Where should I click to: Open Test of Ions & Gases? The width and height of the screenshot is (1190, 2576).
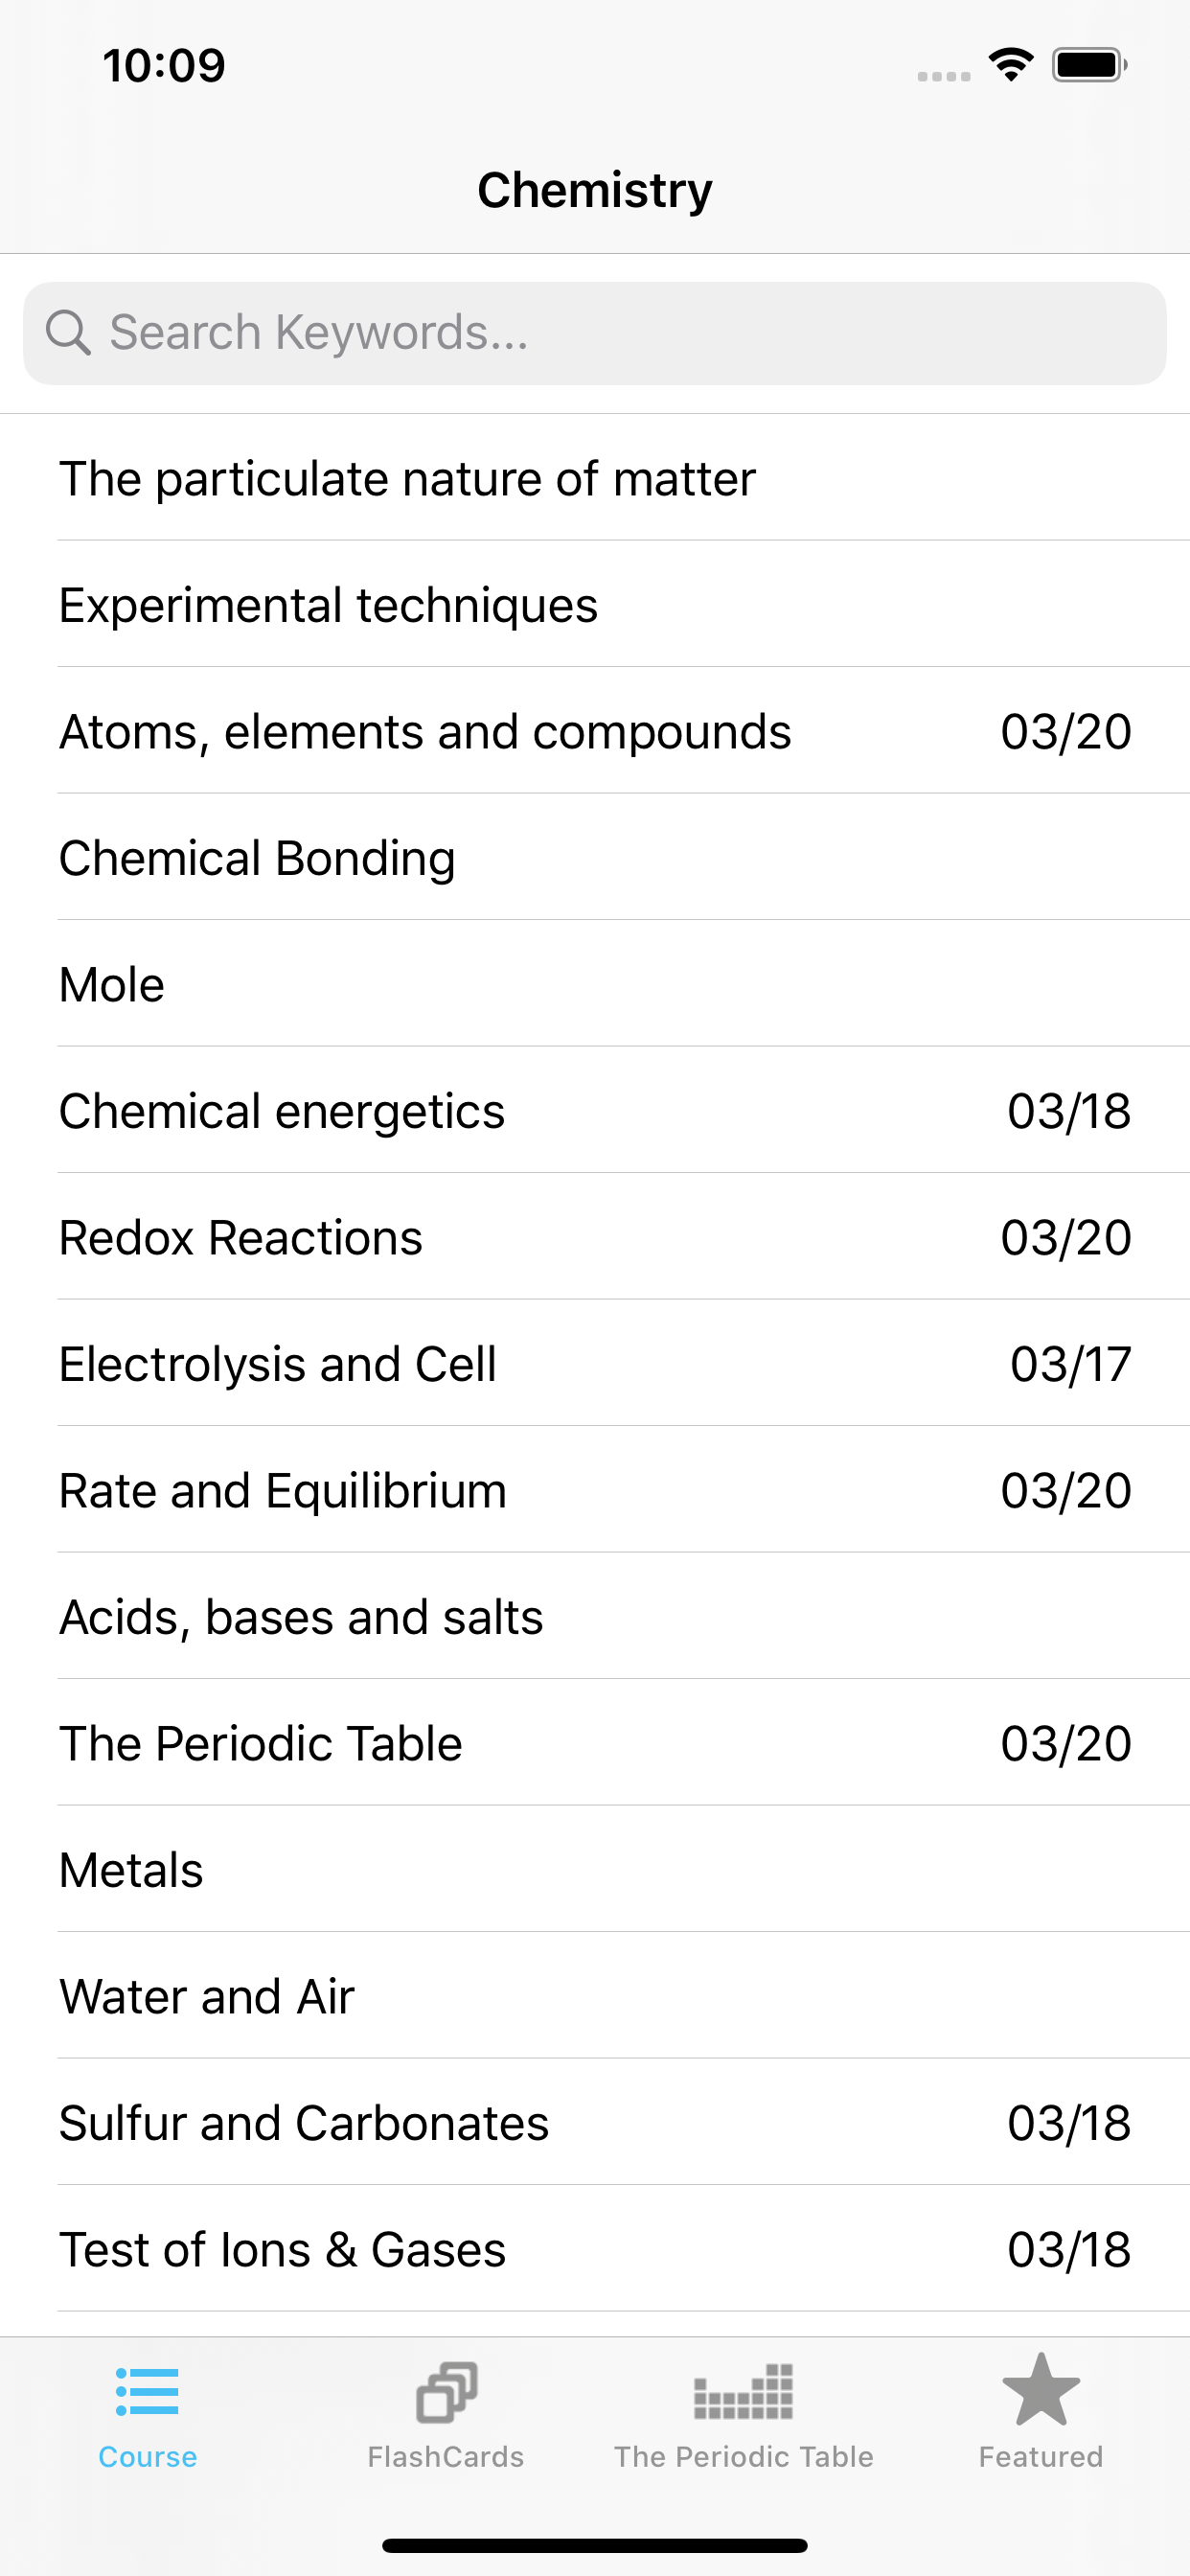(x=595, y=2249)
